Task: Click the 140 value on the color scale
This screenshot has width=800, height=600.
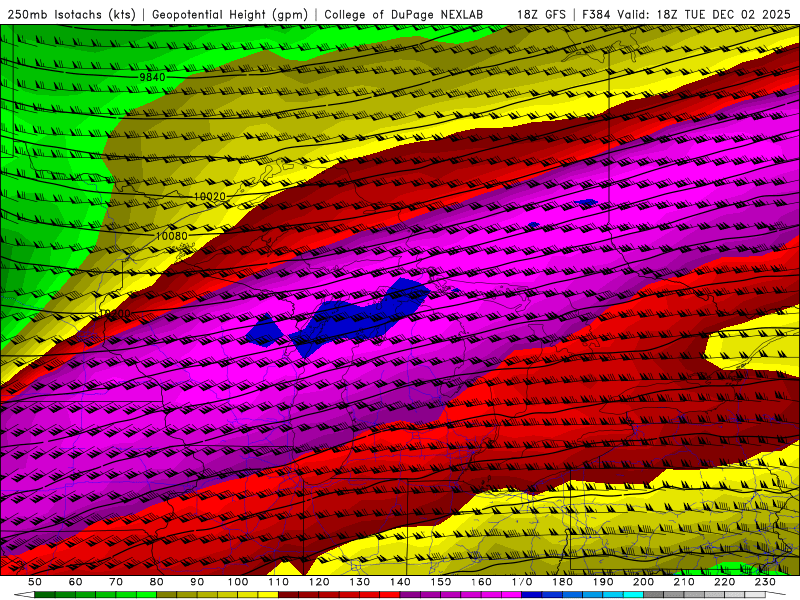Action: 400,582
